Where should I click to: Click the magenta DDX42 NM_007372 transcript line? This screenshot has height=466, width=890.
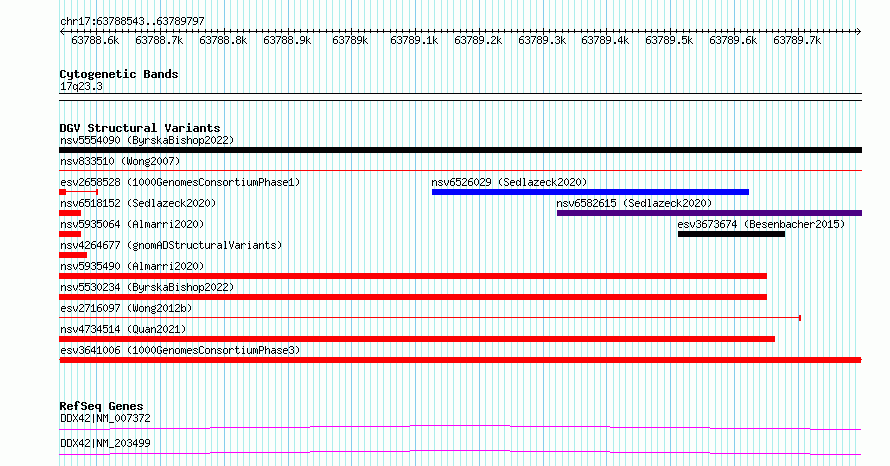click(x=460, y=427)
